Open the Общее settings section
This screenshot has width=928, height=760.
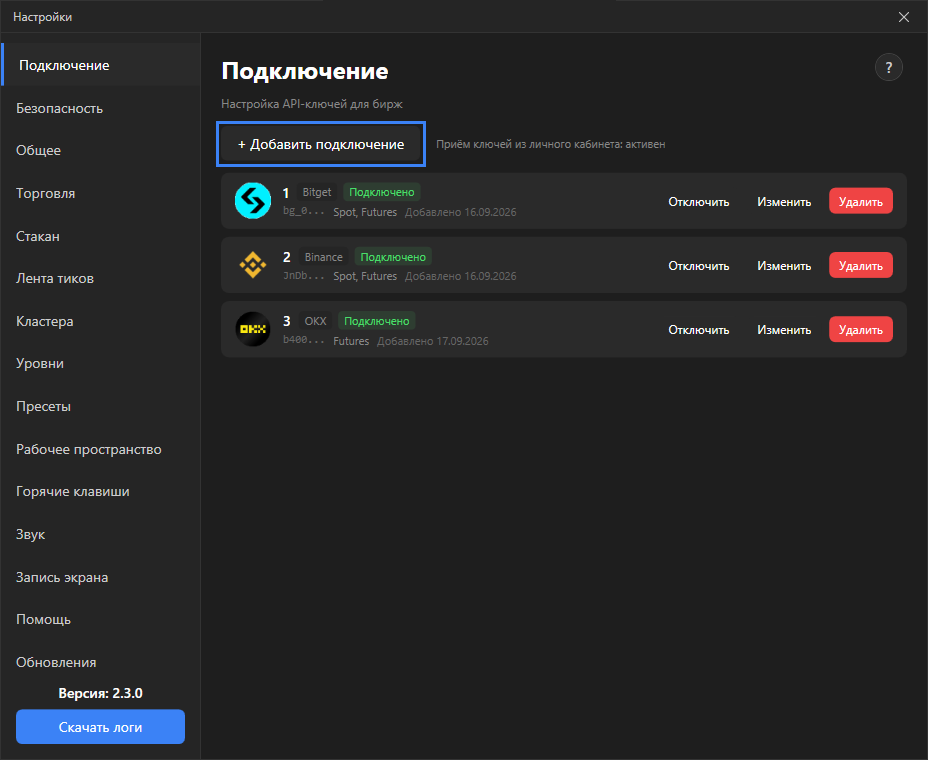101,150
